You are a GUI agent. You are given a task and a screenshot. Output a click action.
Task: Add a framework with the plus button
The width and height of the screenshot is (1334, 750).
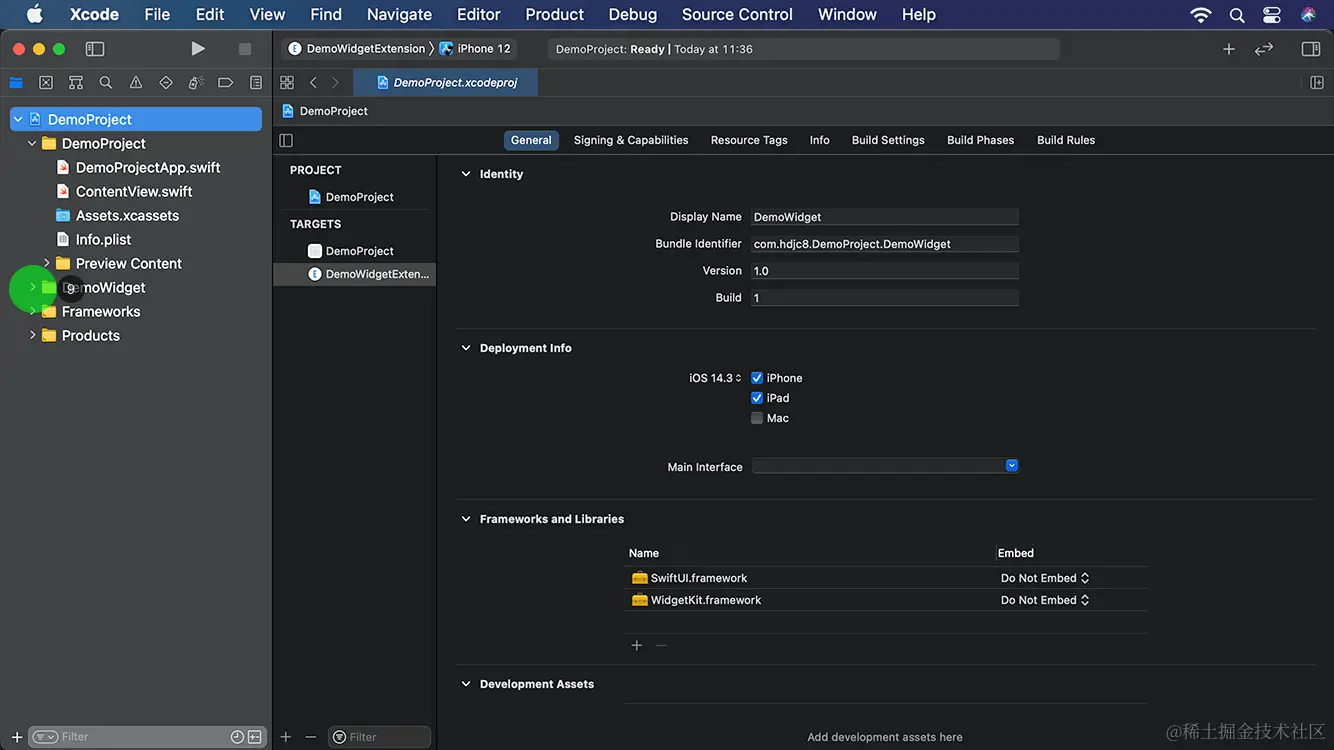[636, 646]
